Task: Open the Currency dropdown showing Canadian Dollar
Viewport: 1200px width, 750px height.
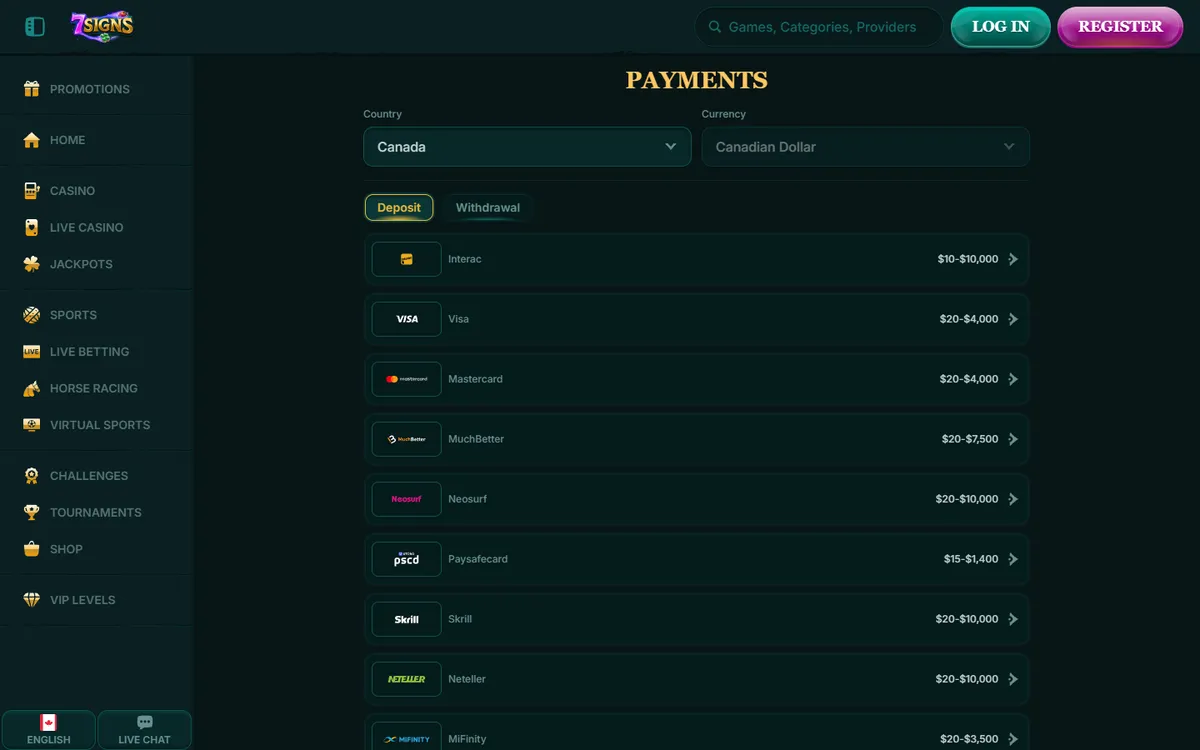Action: (x=865, y=146)
